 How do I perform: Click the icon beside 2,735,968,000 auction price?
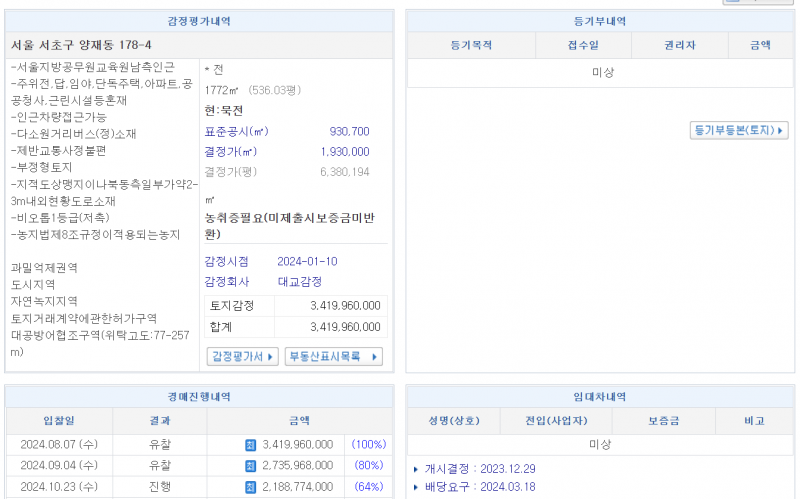251,466
